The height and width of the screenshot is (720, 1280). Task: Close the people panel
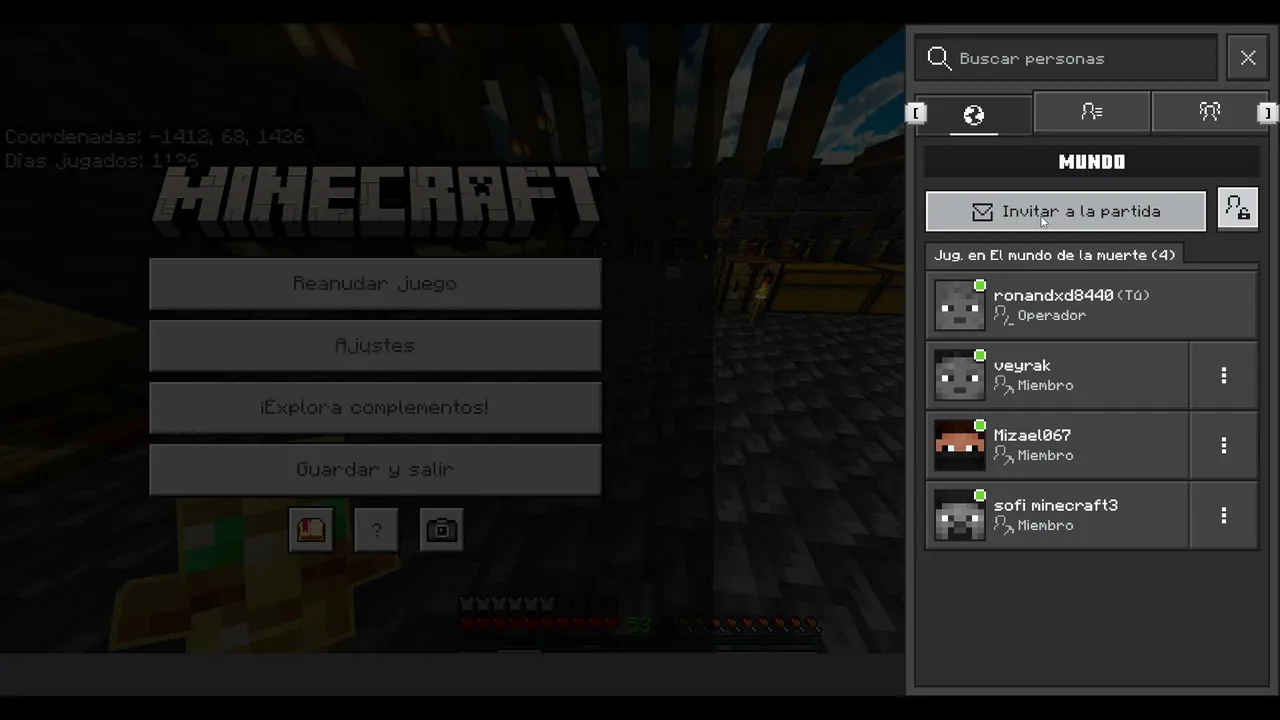1248,58
